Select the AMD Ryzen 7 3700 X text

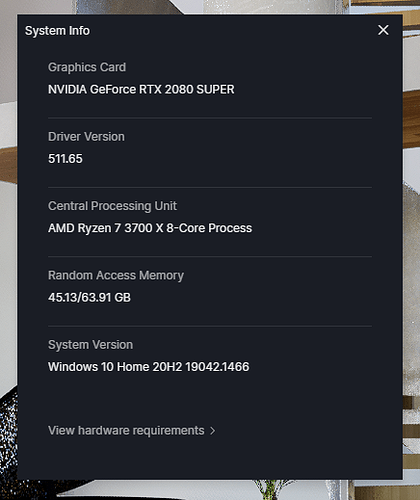(106, 228)
